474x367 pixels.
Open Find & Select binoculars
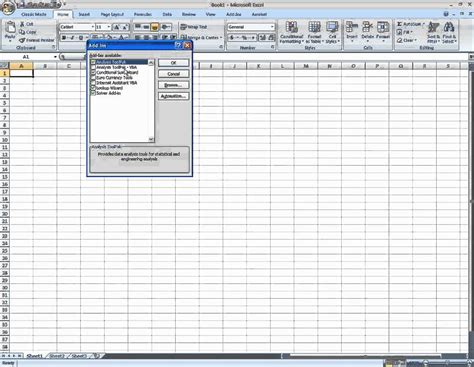[449, 32]
